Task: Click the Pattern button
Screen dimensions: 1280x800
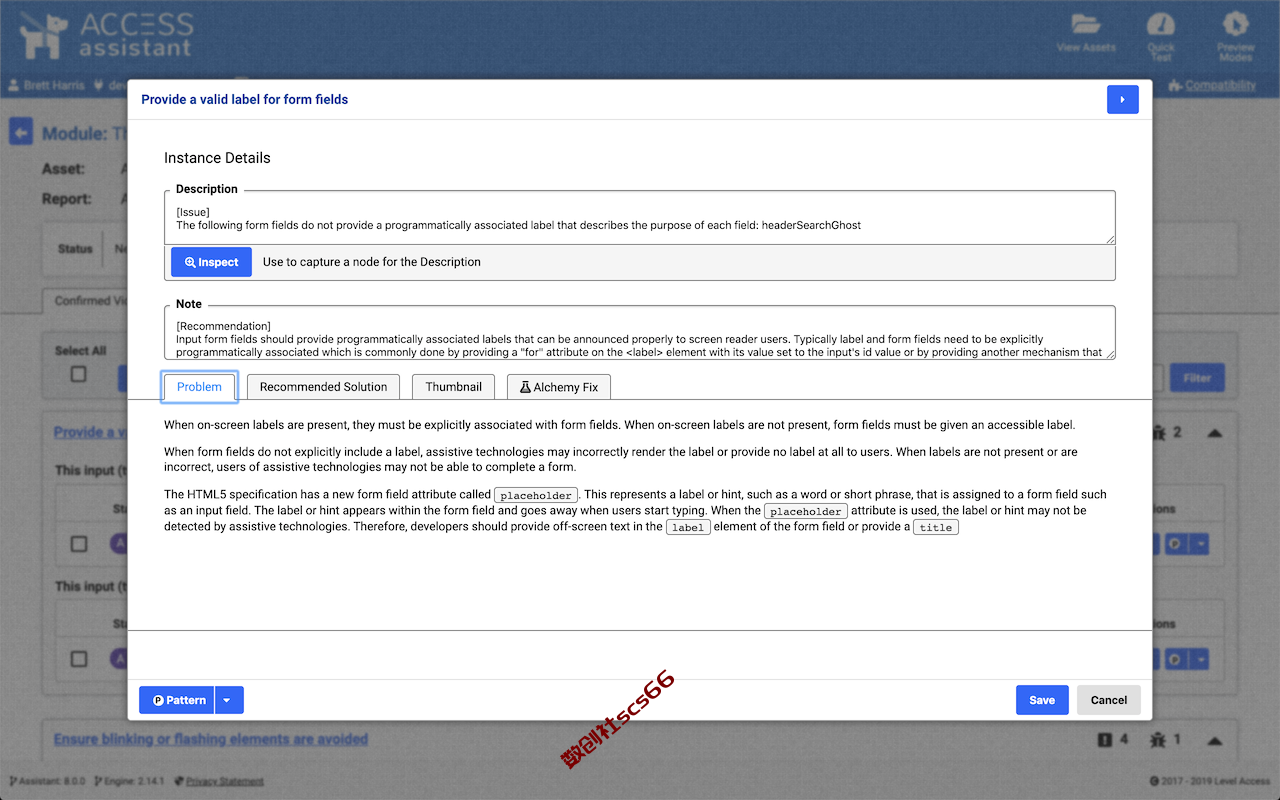Action: coord(176,700)
